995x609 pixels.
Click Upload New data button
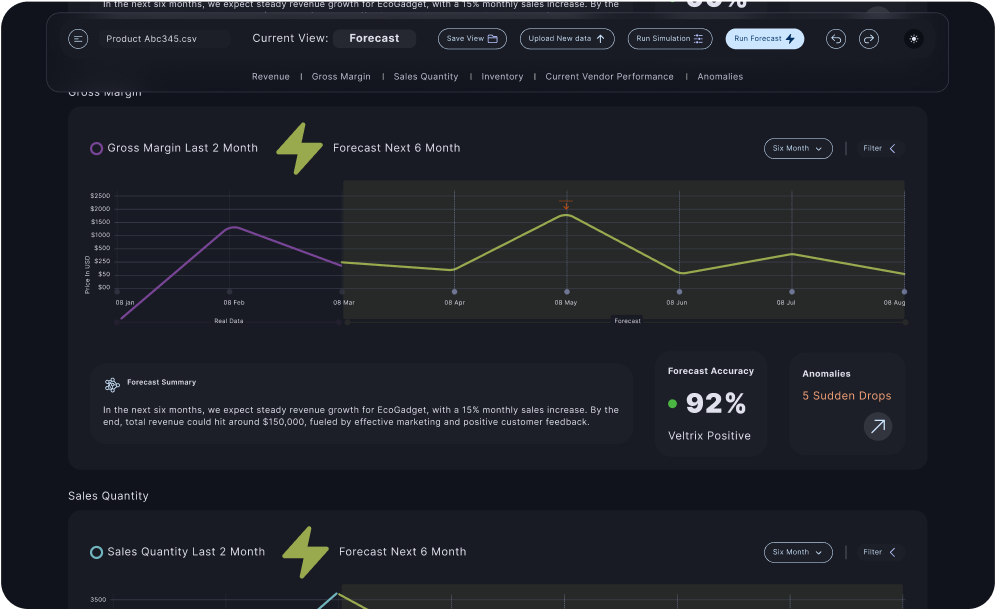coord(567,39)
